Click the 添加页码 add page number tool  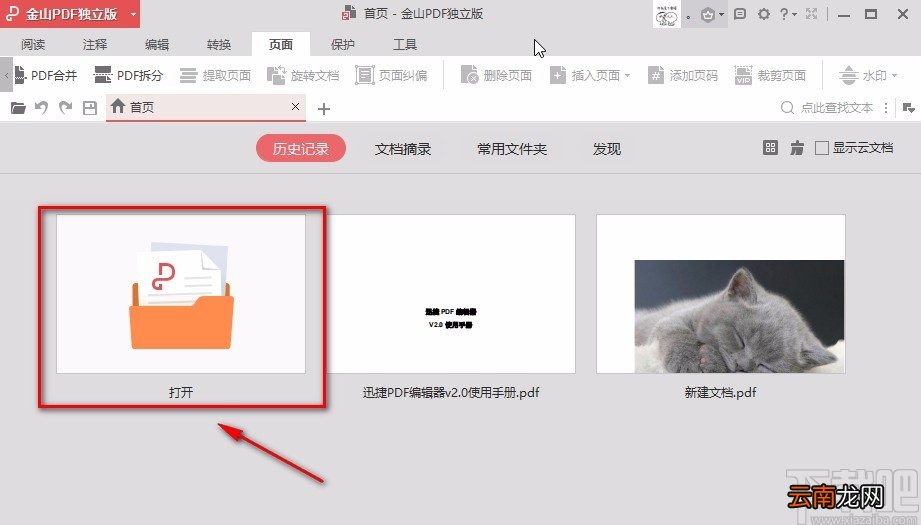click(683, 75)
